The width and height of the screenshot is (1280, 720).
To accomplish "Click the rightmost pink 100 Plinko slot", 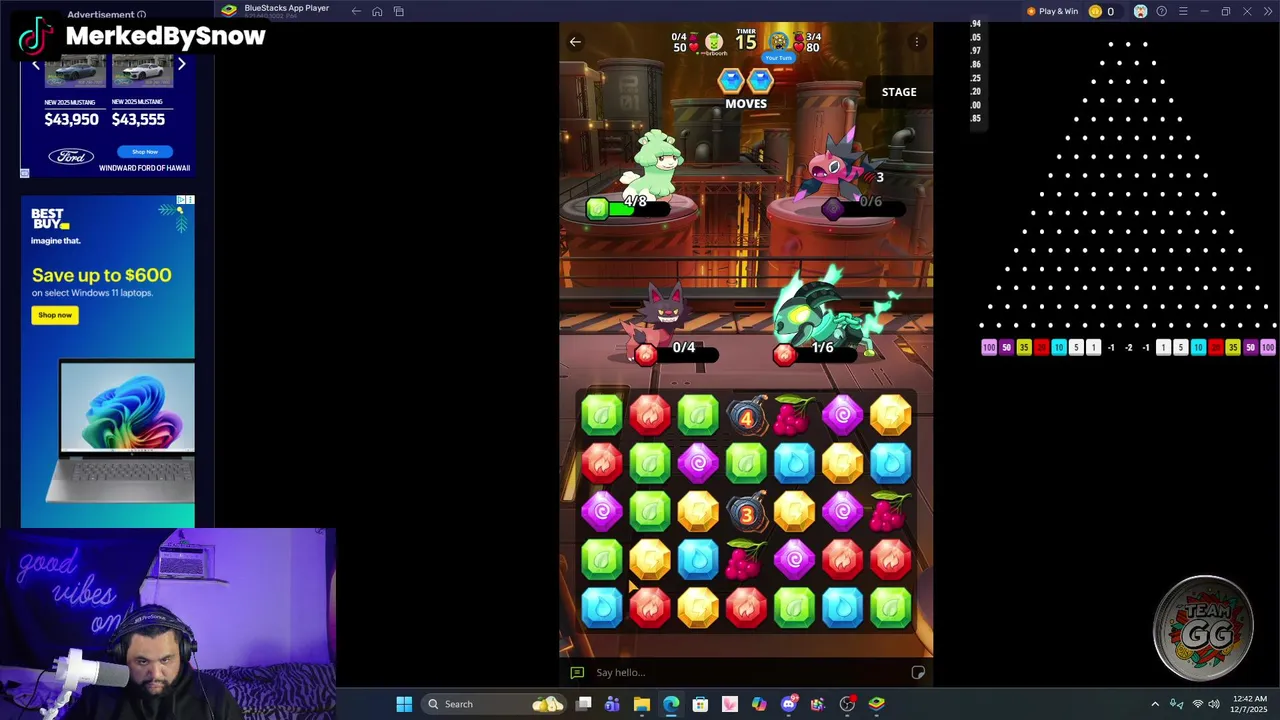I will [1267, 348].
